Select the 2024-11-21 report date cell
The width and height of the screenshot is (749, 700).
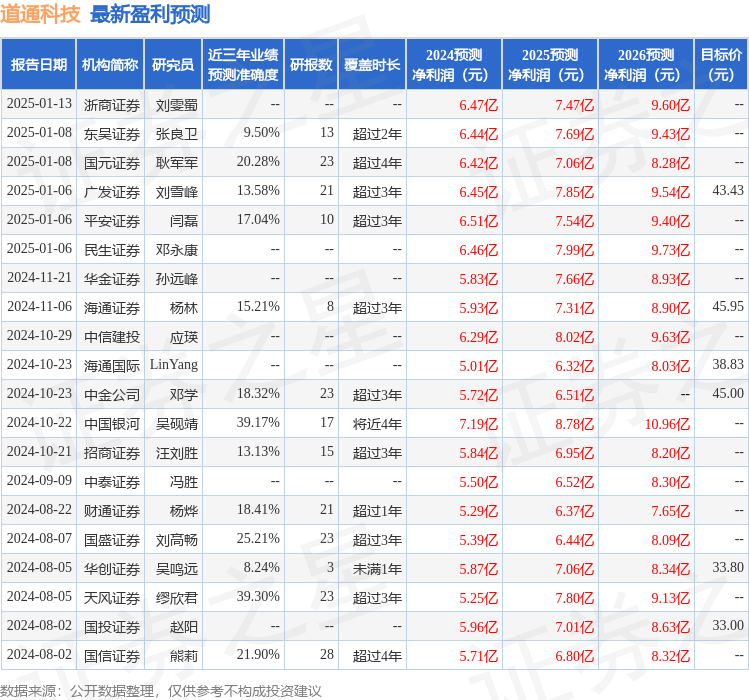[x=39, y=278]
